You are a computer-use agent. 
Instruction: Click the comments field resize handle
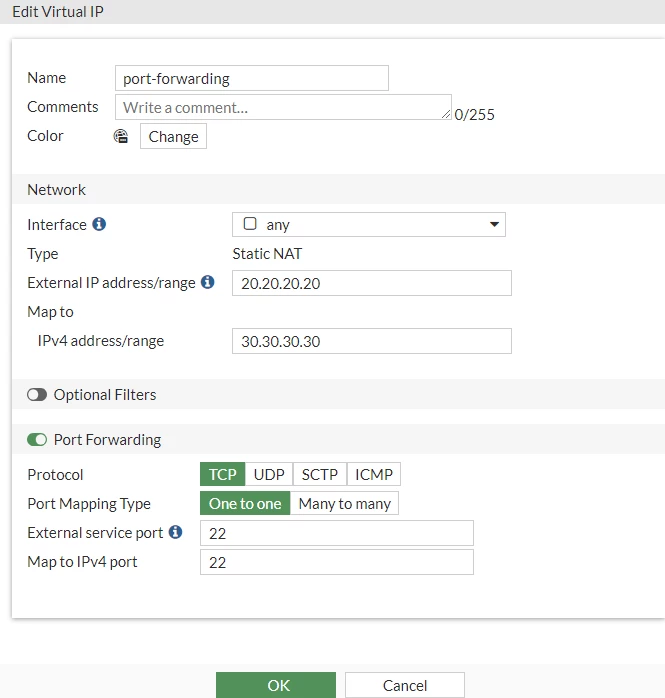[x=446, y=114]
